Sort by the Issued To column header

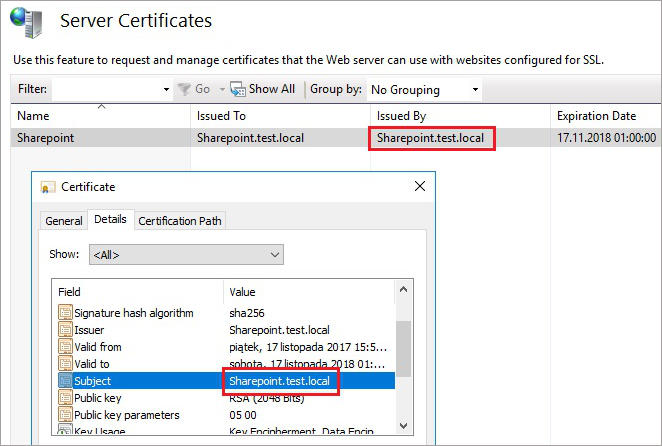point(280,116)
